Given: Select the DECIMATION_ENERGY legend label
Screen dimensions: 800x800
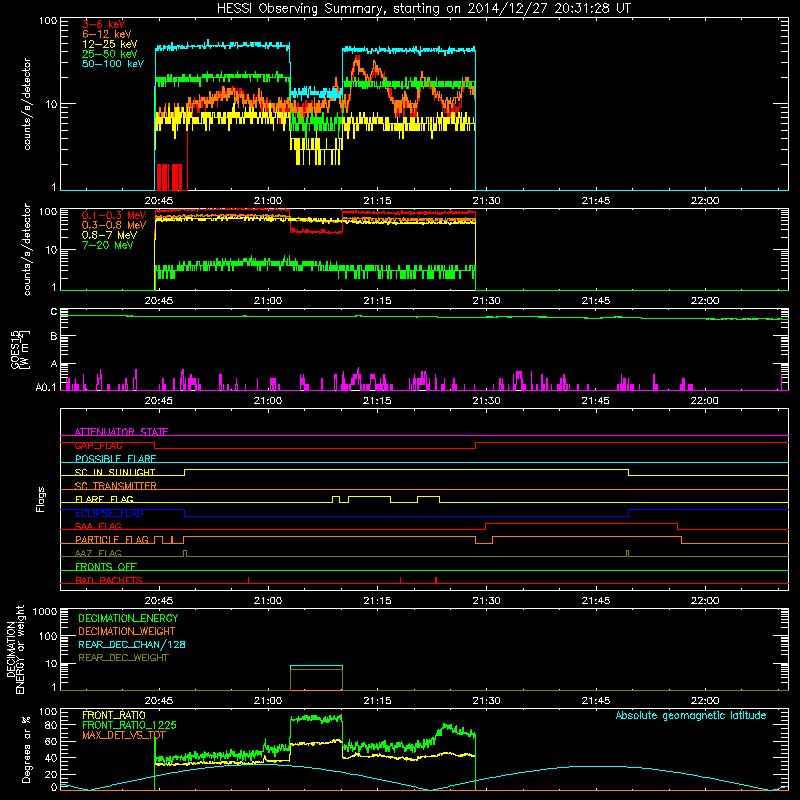Looking at the screenshot, I should click(x=128, y=618).
